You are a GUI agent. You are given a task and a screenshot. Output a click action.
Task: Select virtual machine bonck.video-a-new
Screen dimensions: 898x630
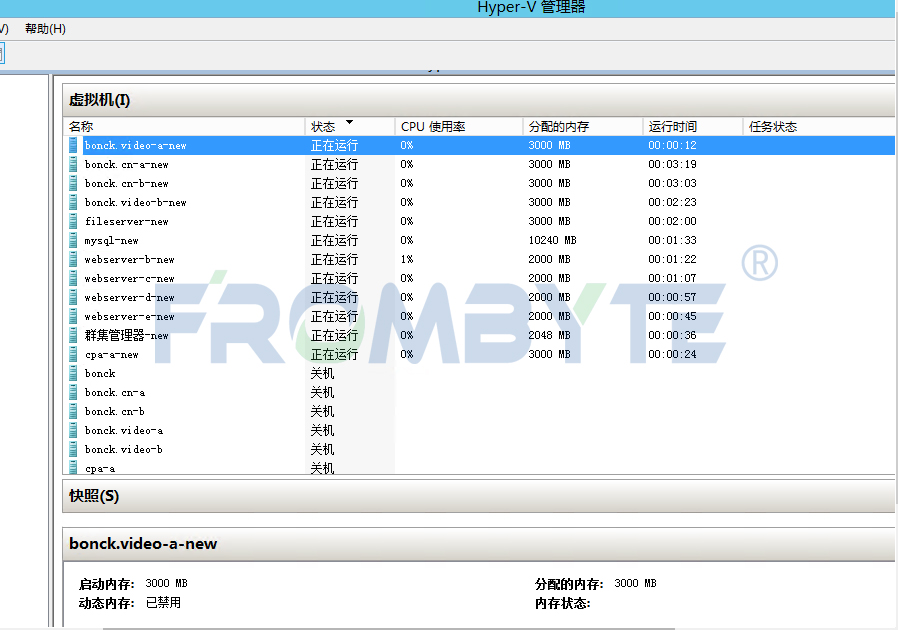[136, 145]
